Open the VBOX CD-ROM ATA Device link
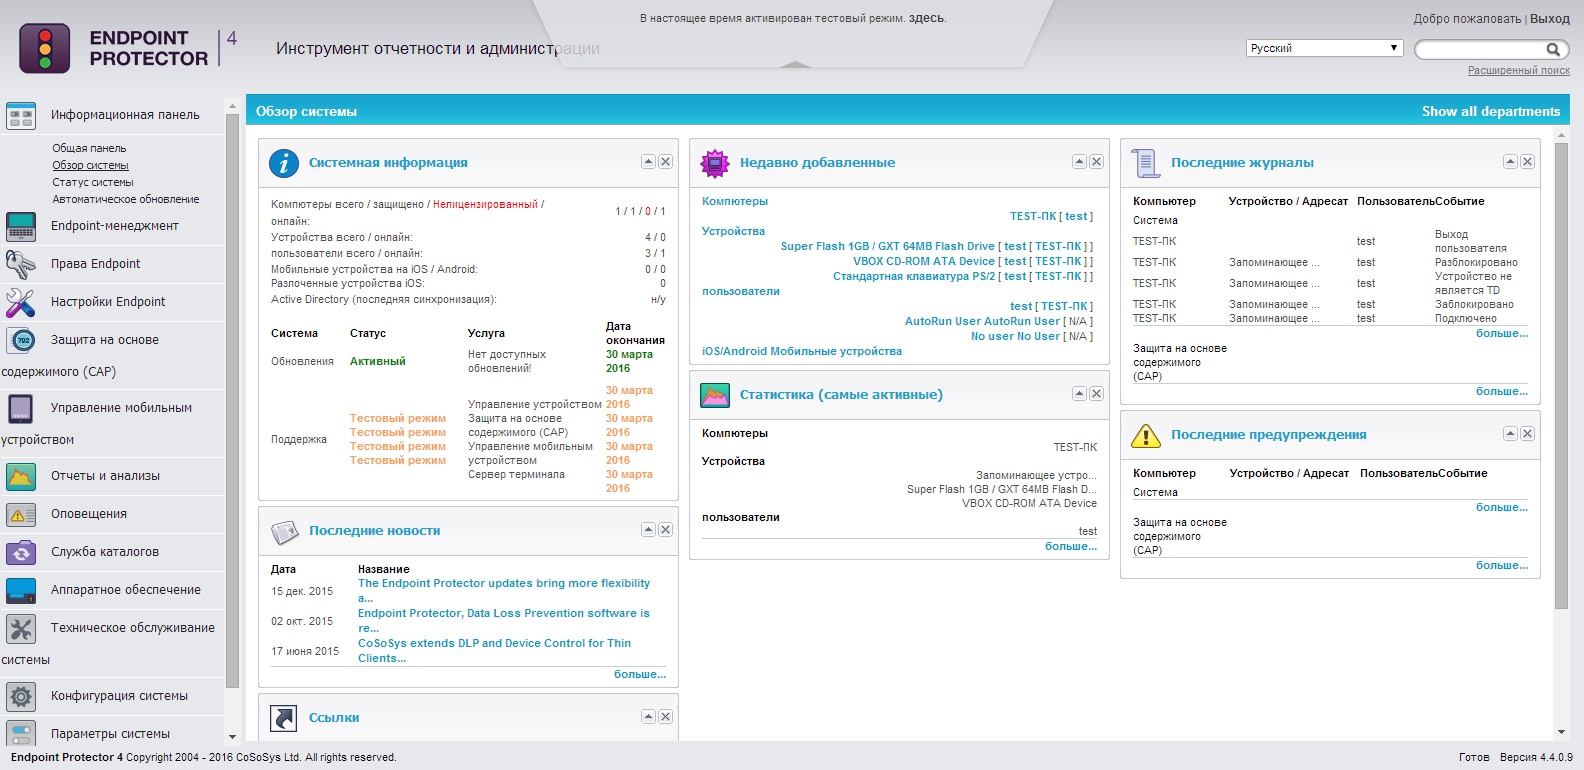The width and height of the screenshot is (1584, 770). pos(923,262)
